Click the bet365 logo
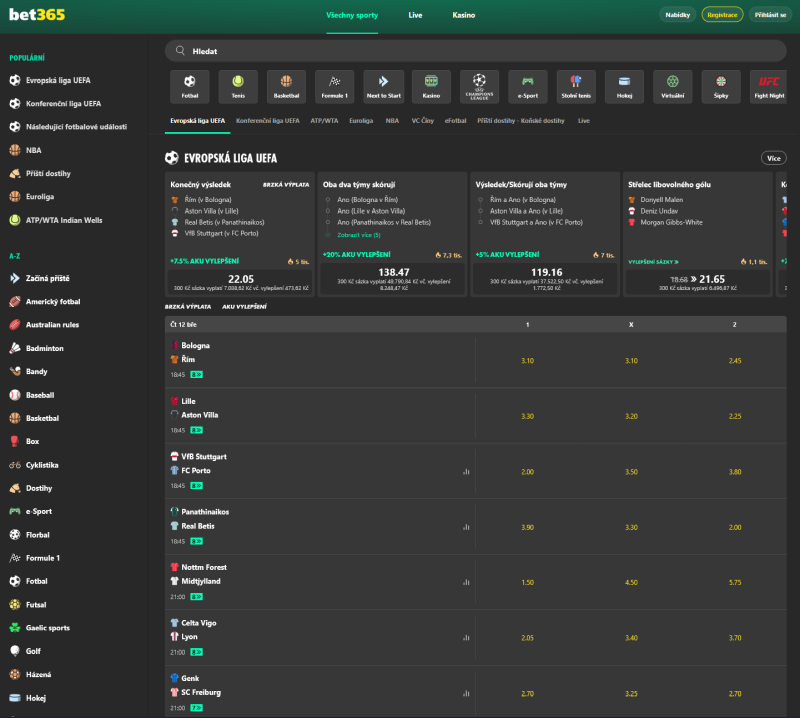The width and height of the screenshot is (800, 718). coord(38,16)
